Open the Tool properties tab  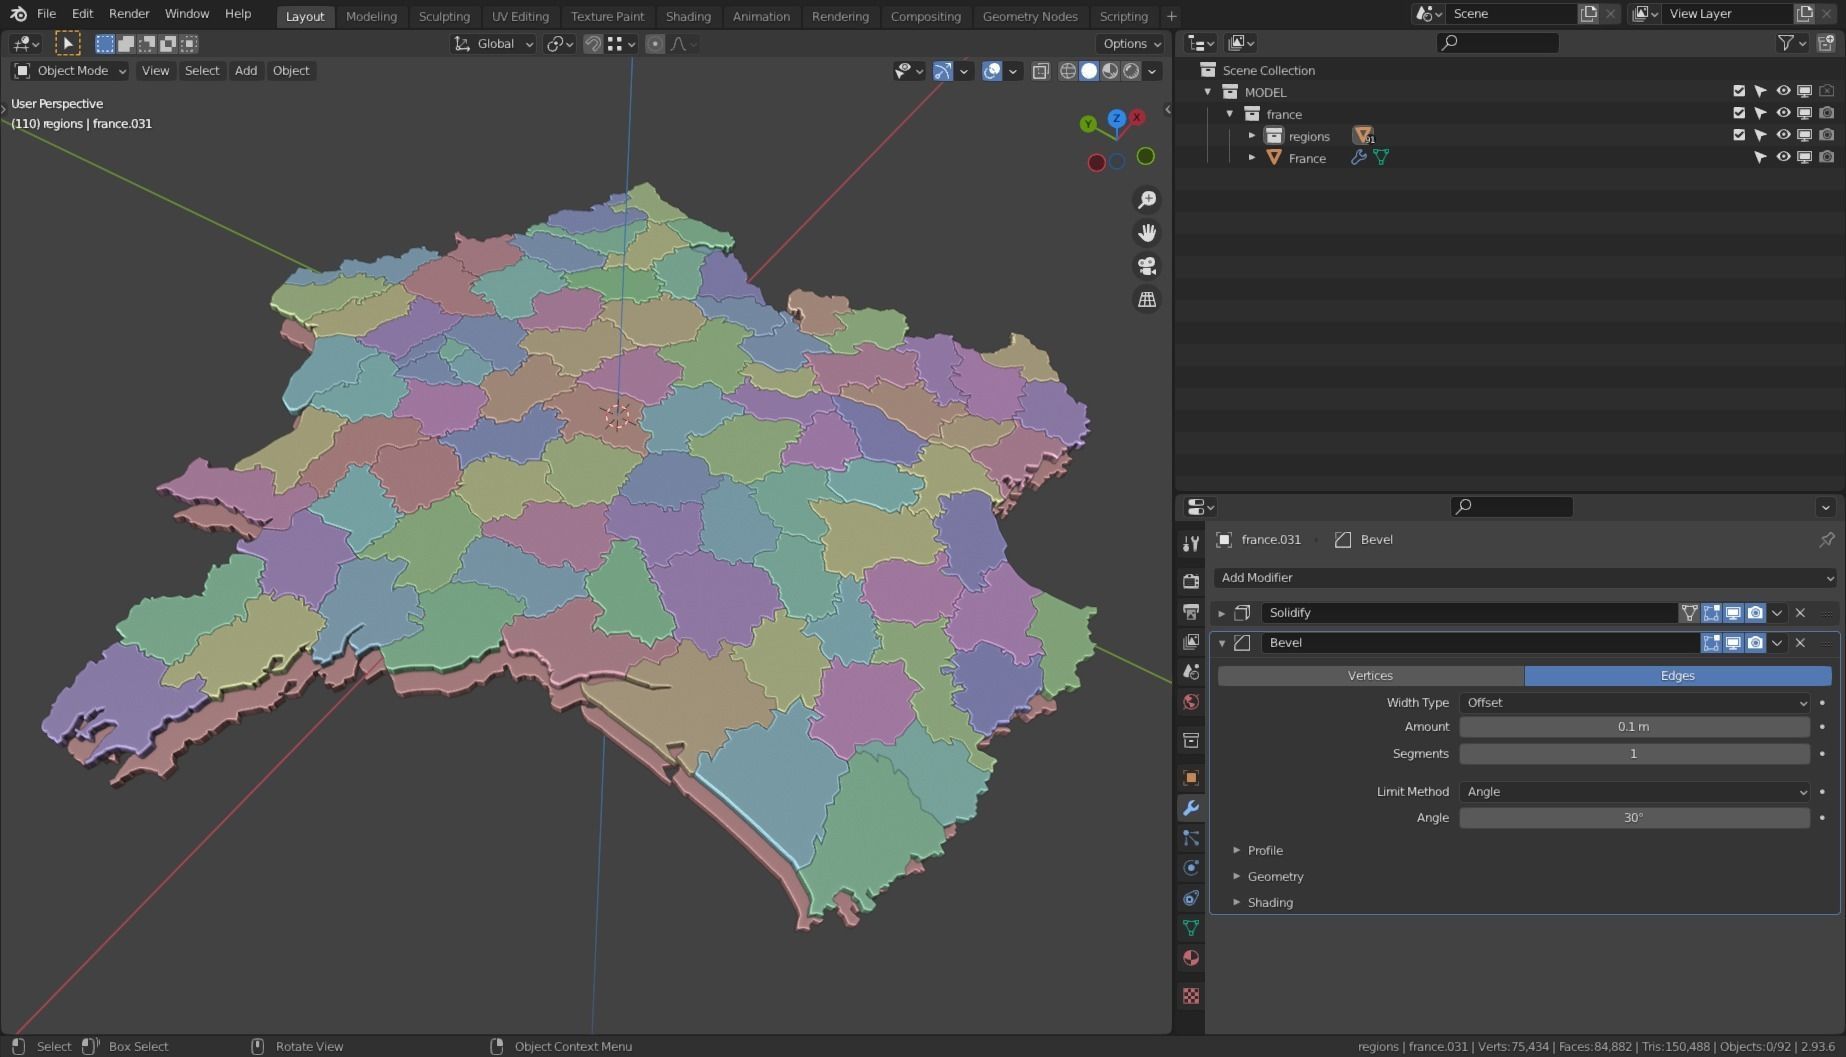(x=1190, y=543)
